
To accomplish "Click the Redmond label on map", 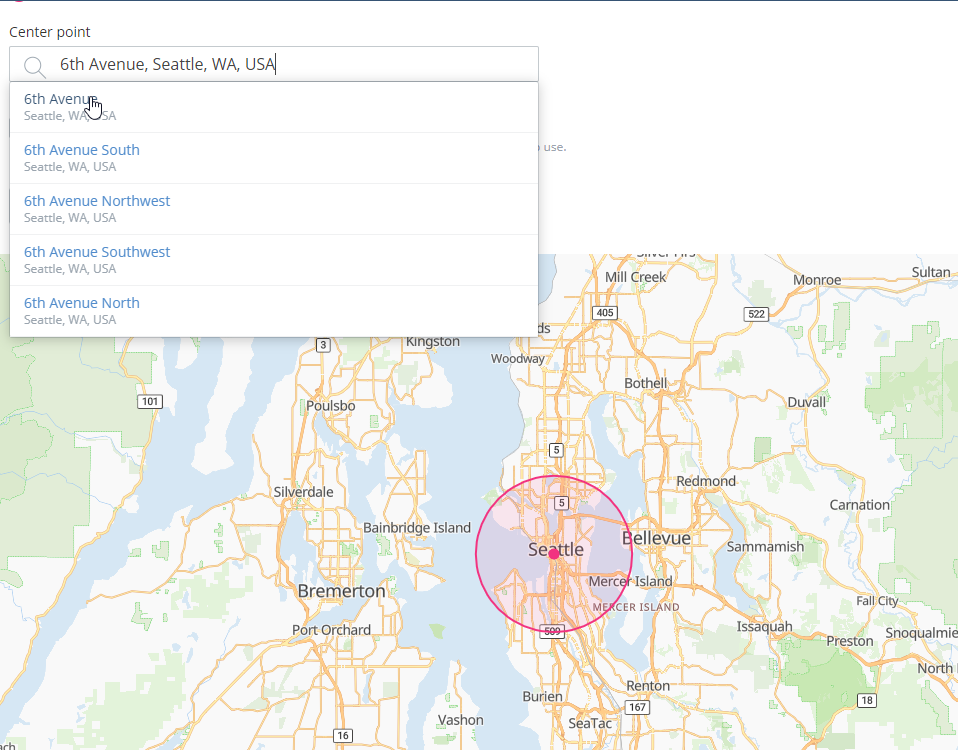I will pos(706,481).
